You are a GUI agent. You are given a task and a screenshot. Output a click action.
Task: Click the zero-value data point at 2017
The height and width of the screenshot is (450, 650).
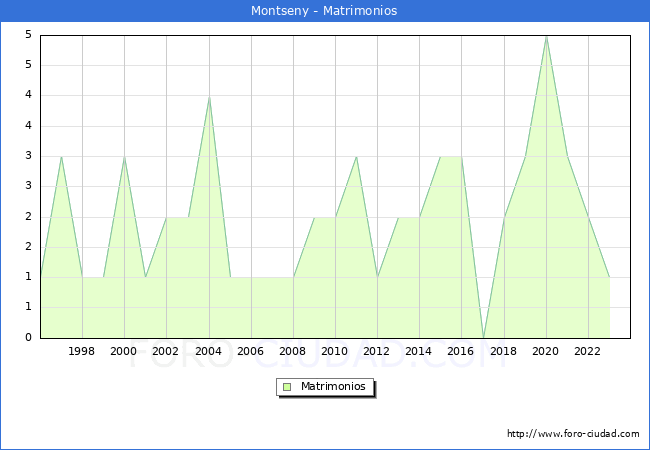tap(483, 338)
